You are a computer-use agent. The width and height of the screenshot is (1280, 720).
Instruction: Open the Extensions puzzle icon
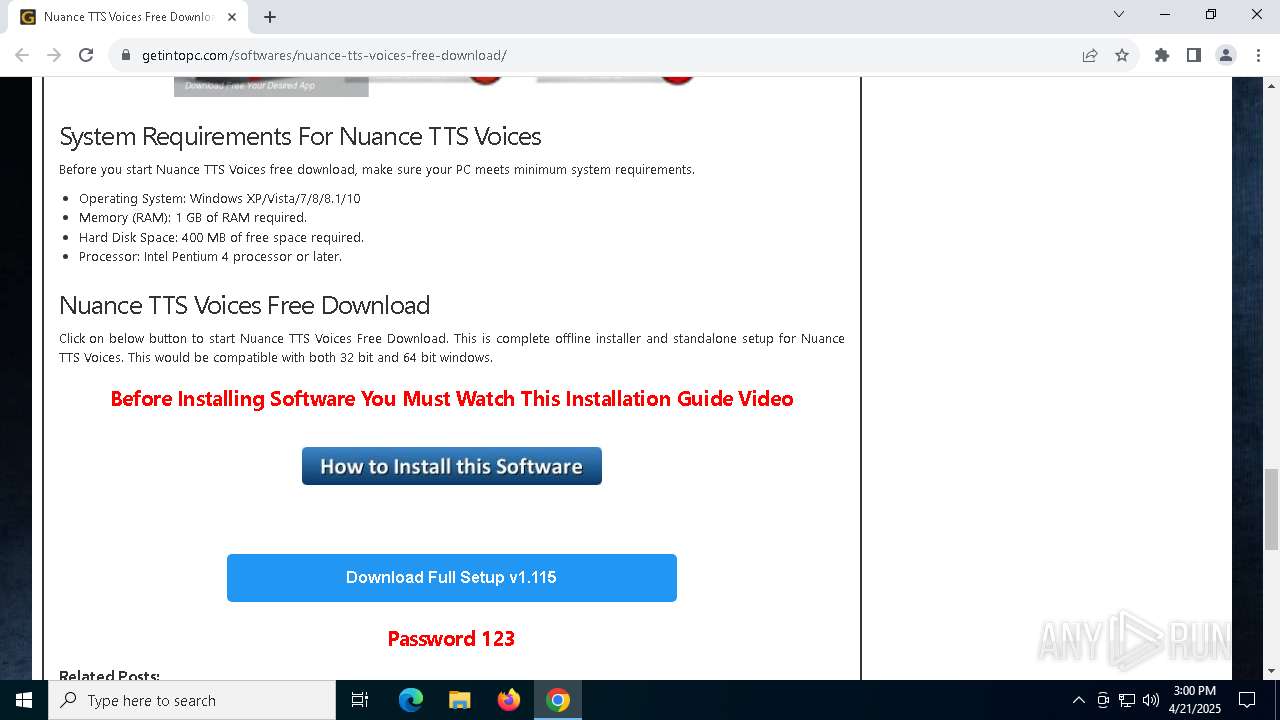click(1162, 55)
